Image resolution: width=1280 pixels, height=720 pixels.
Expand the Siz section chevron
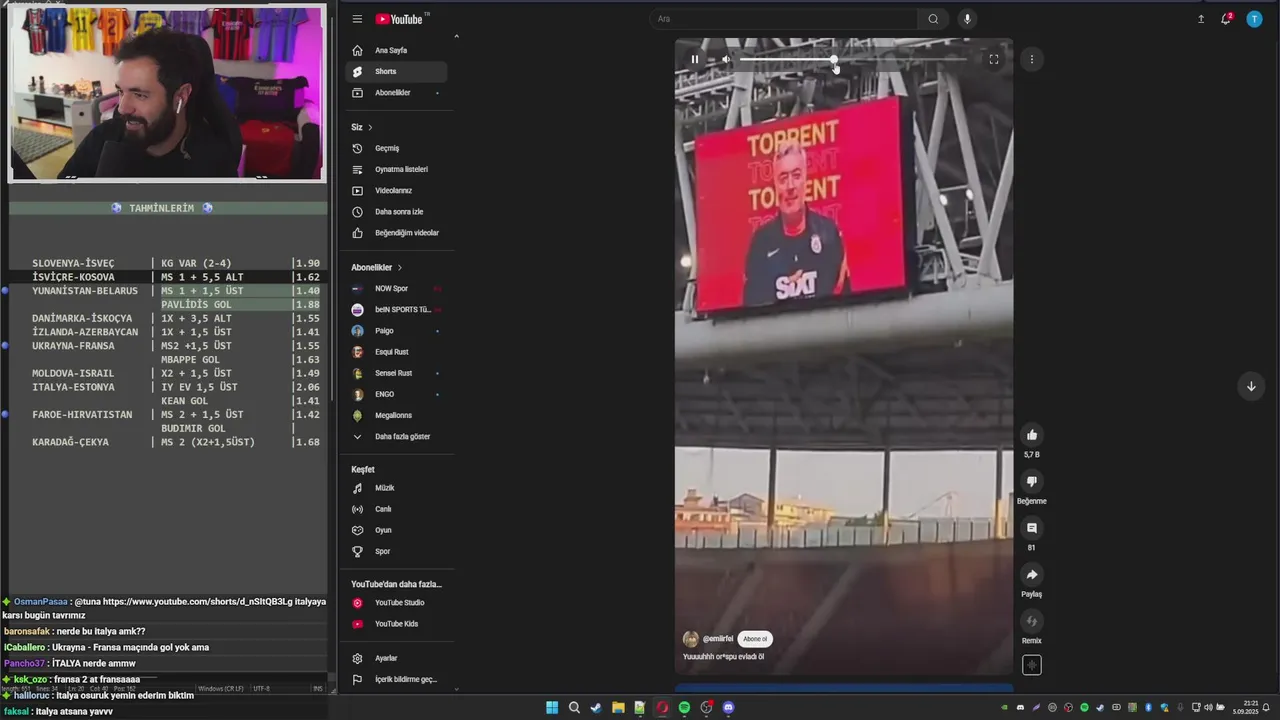tap(370, 127)
